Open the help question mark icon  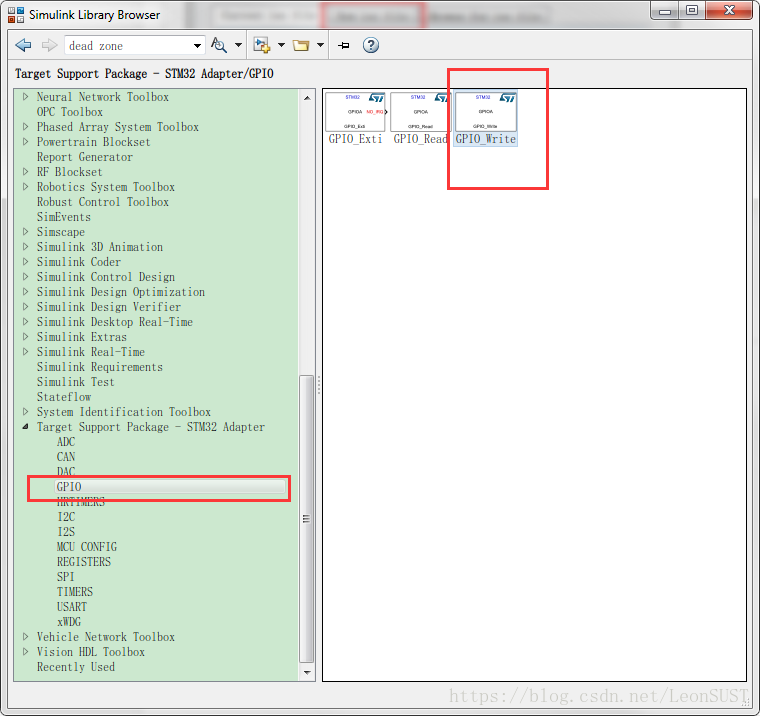(x=371, y=45)
